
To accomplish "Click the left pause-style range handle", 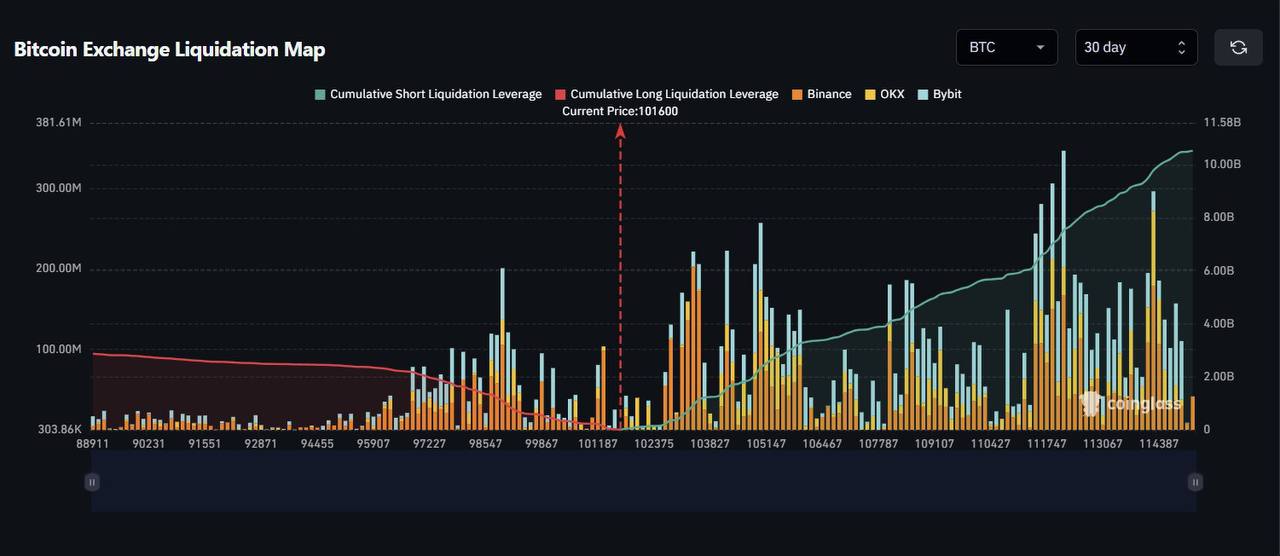I will (x=92, y=482).
